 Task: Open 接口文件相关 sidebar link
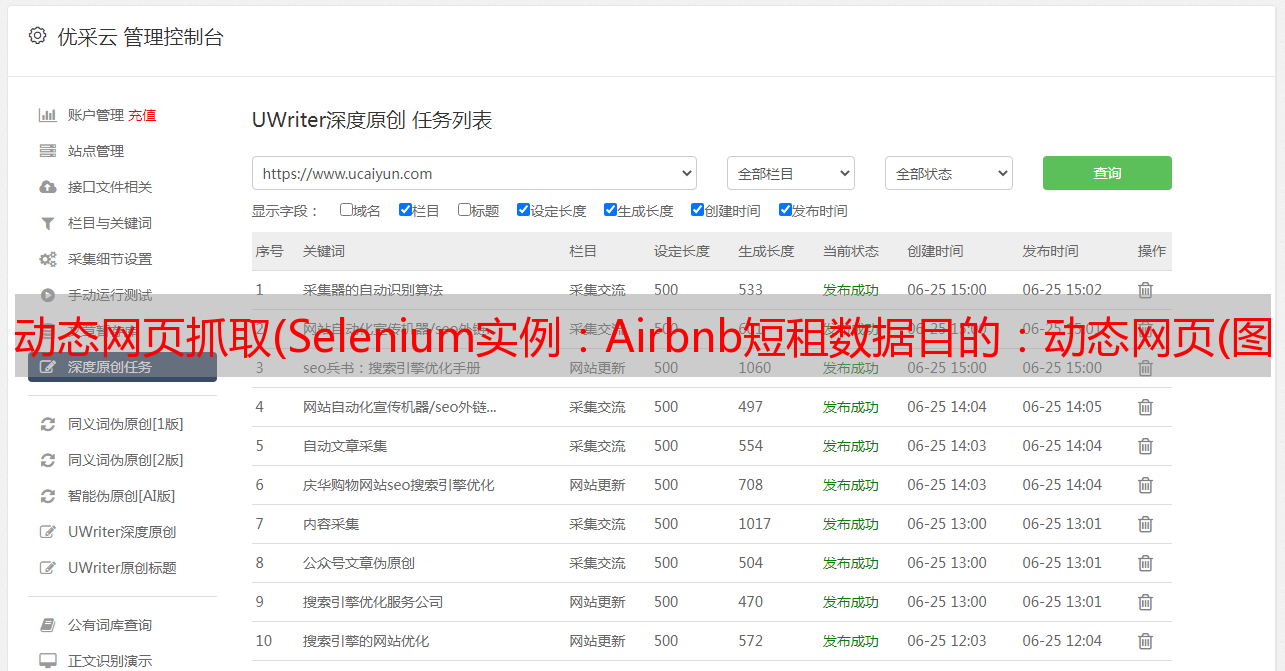(110, 187)
